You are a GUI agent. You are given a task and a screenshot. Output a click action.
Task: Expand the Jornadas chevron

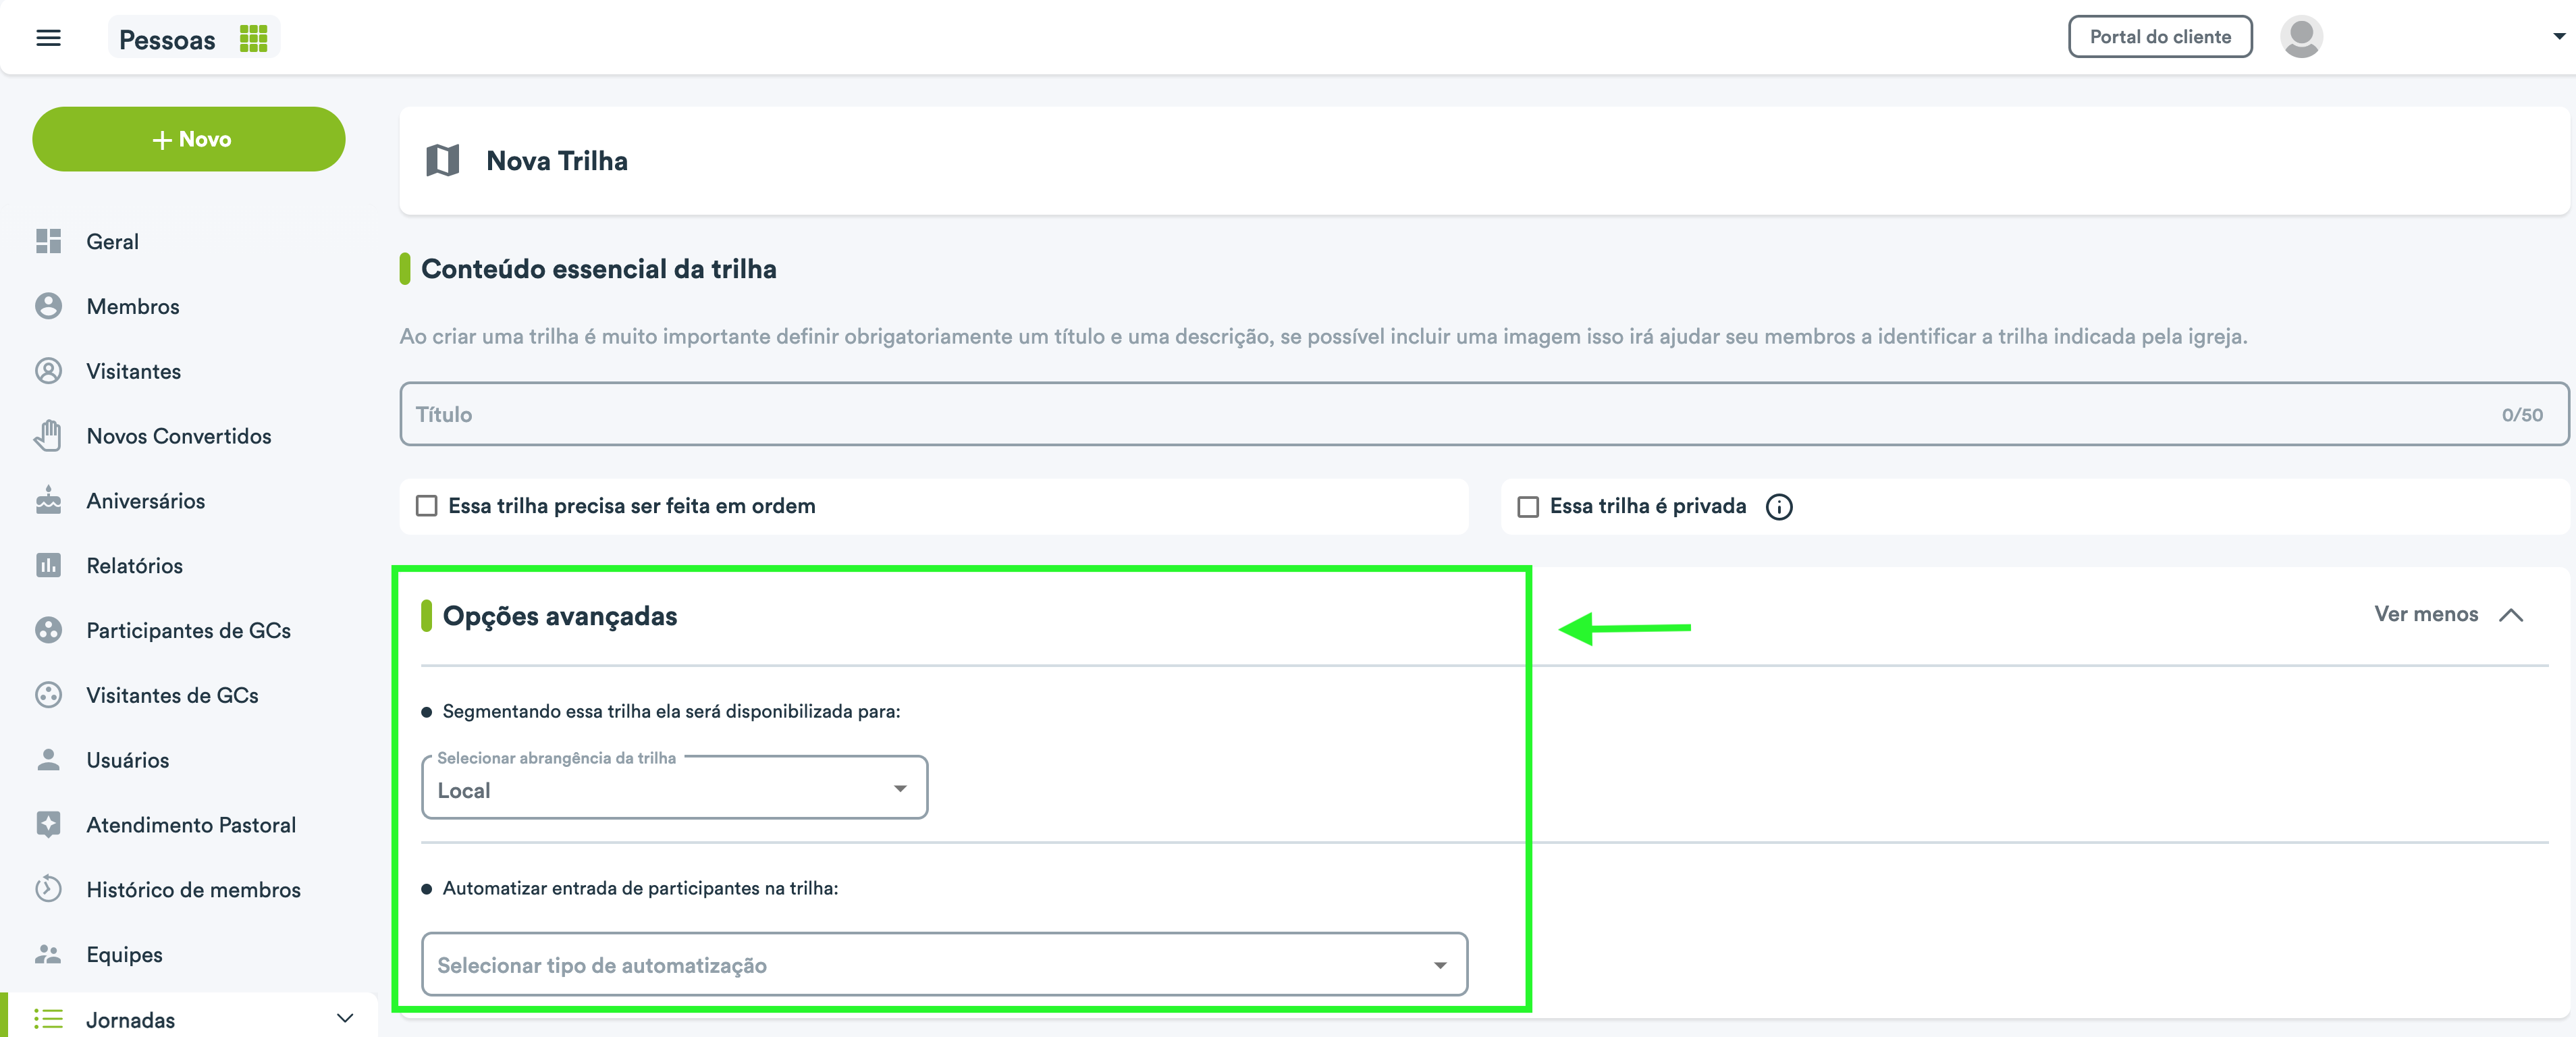click(x=345, y=1019)
